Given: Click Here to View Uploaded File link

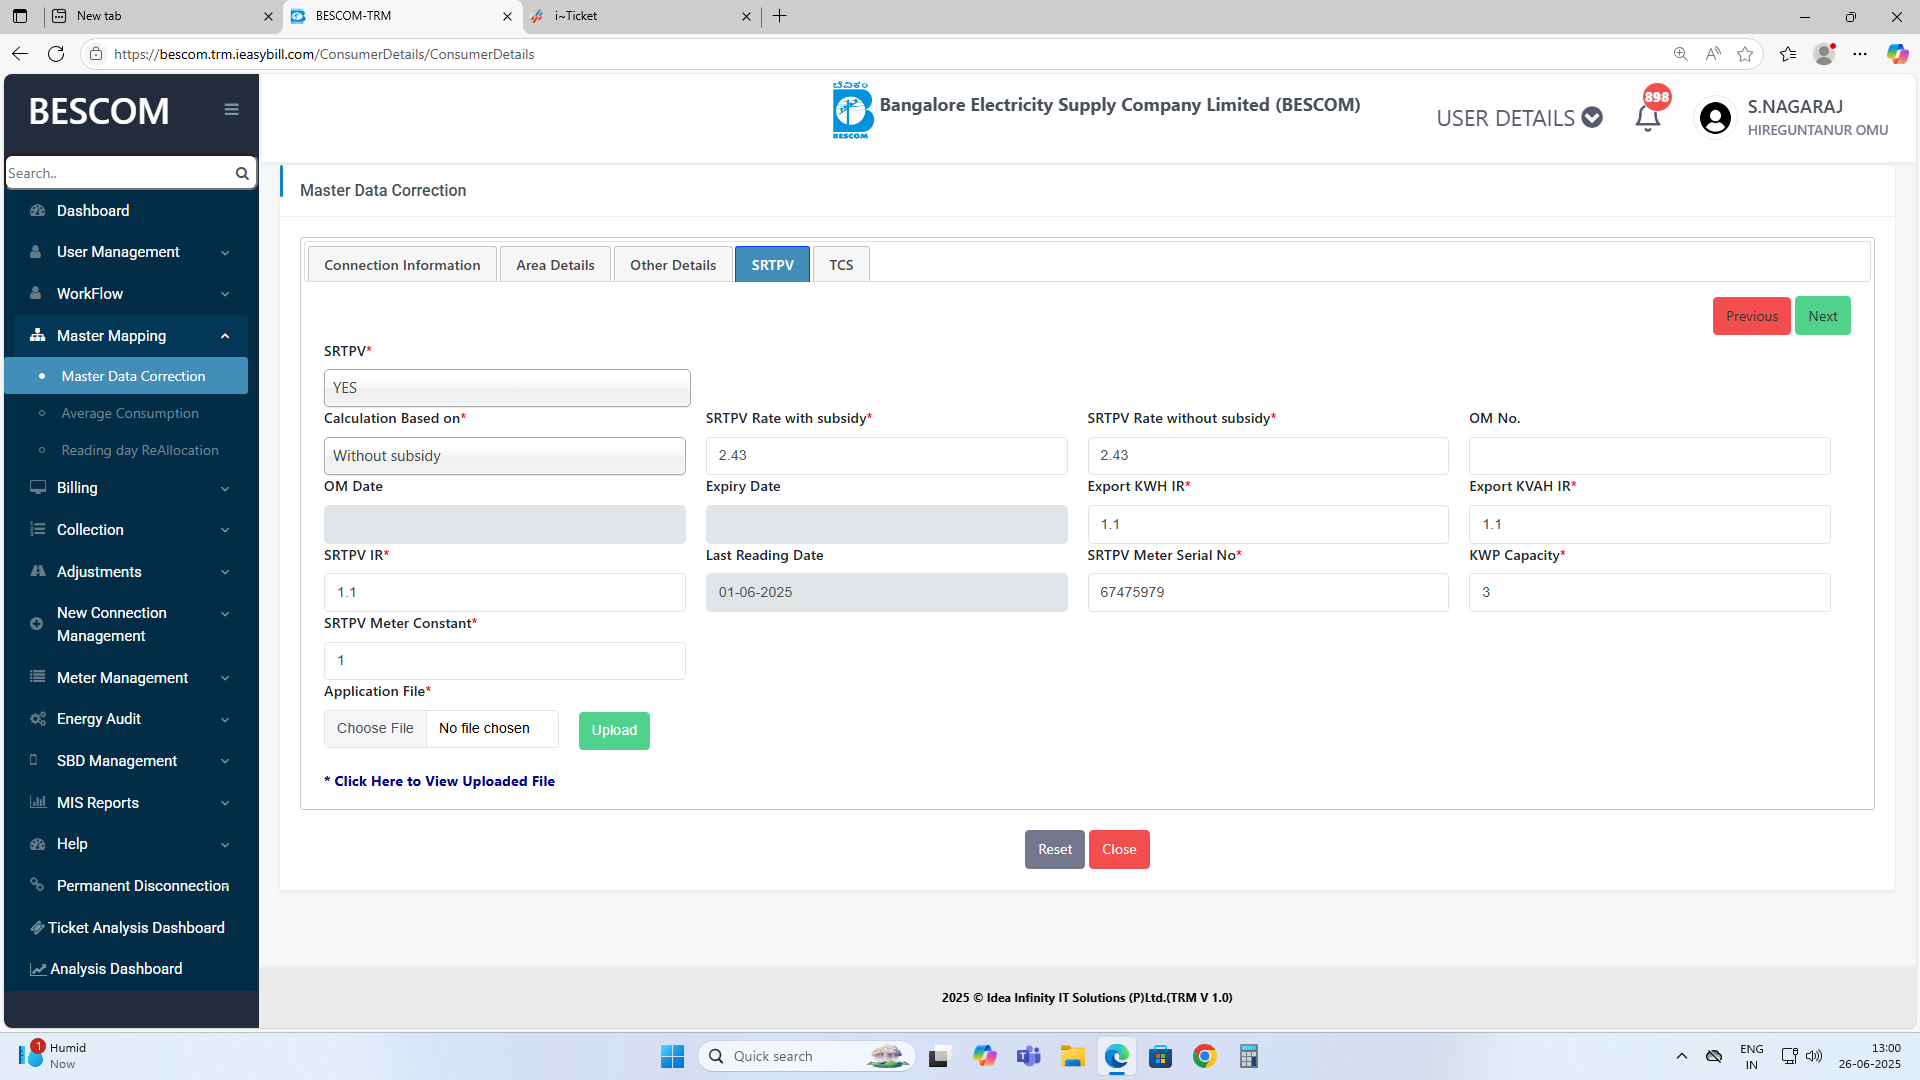Looking at the screenshot, I should tap(439, 782).
